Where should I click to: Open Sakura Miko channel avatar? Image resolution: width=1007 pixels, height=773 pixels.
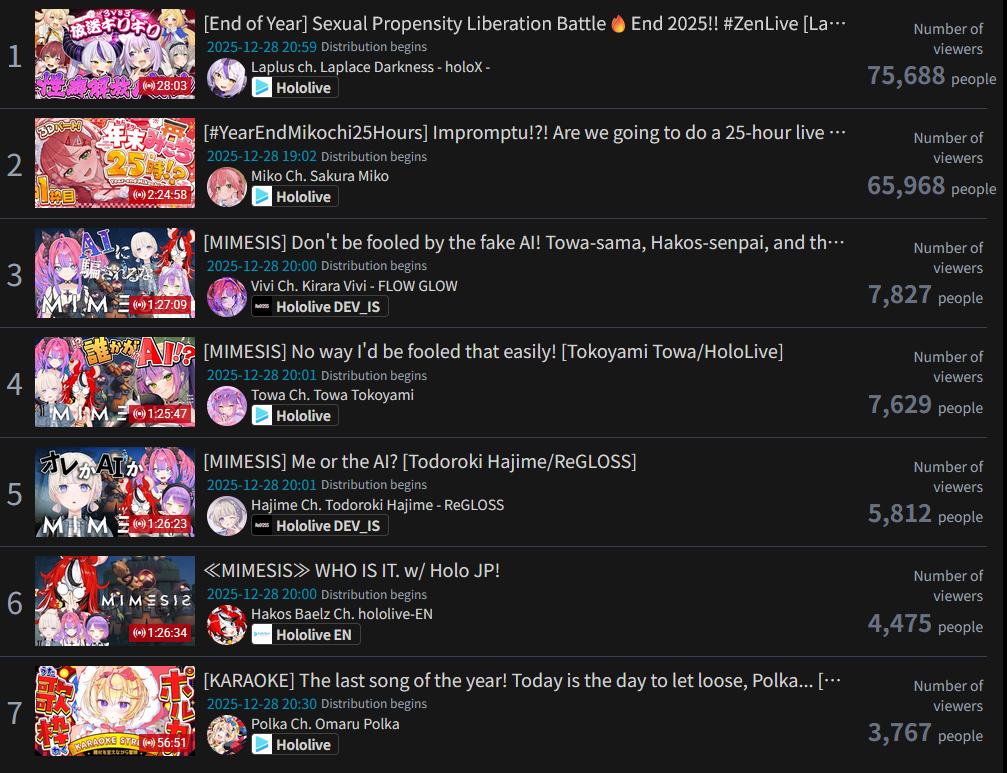(227, 187)
